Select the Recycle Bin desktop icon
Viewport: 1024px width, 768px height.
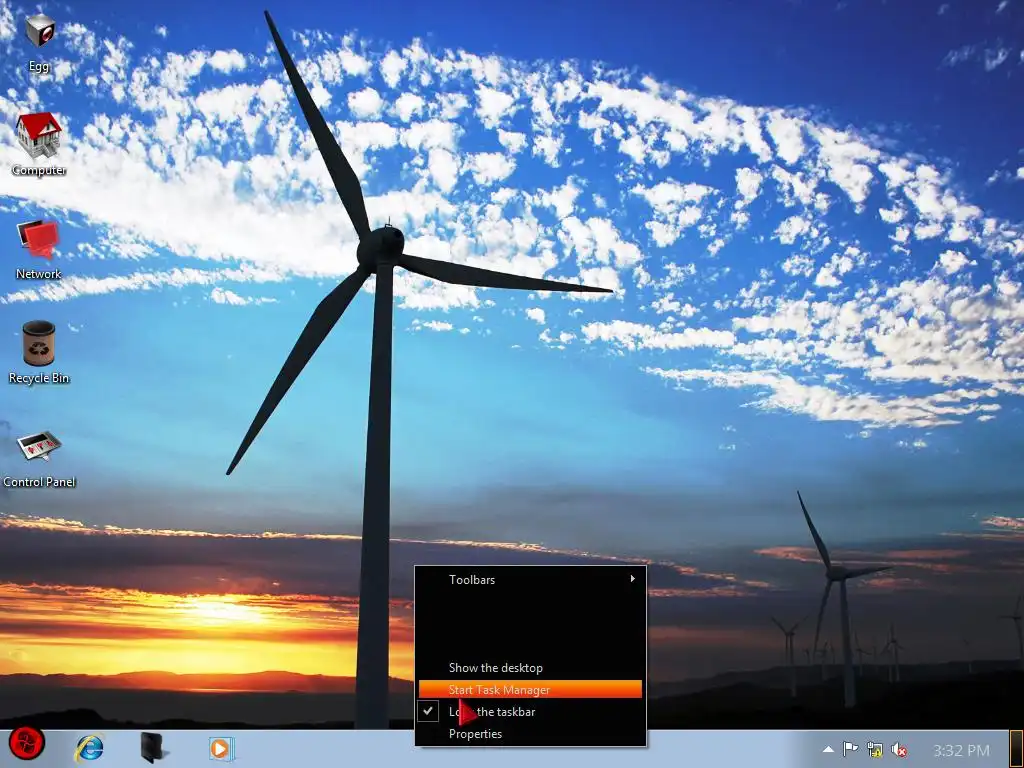click(39, 353)
